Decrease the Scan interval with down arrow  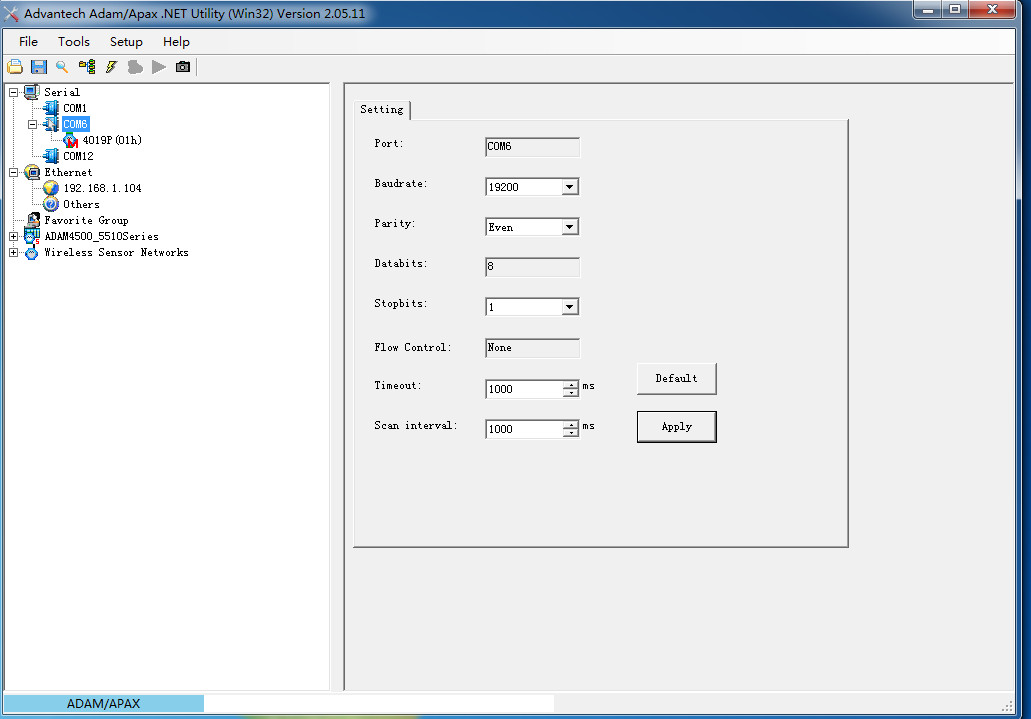(570, 433)
